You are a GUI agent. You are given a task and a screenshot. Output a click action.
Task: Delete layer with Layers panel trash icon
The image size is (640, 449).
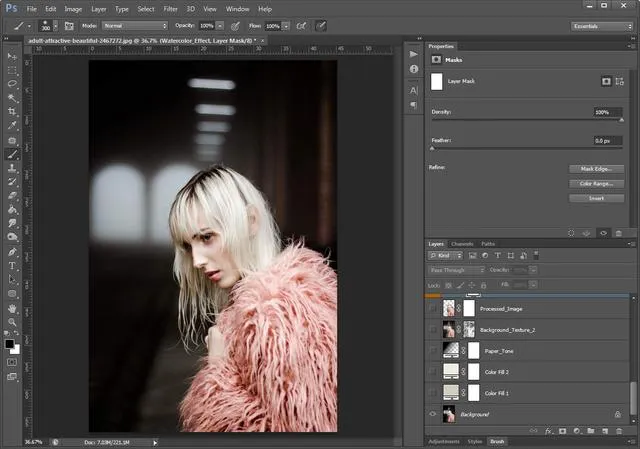tap(619, 431)
